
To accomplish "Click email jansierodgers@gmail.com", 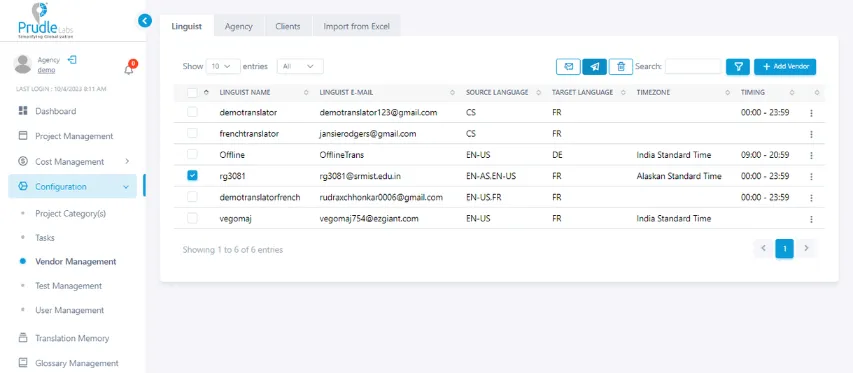I will [x=368, y=134].
